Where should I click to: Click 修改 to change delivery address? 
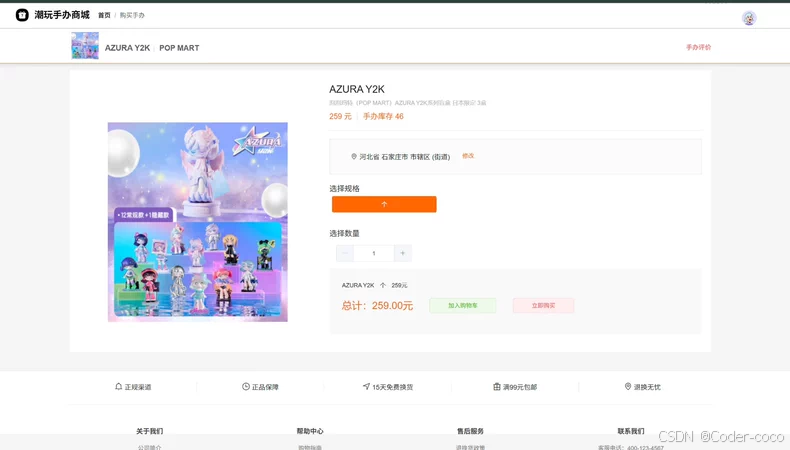[x=468, y=156]
